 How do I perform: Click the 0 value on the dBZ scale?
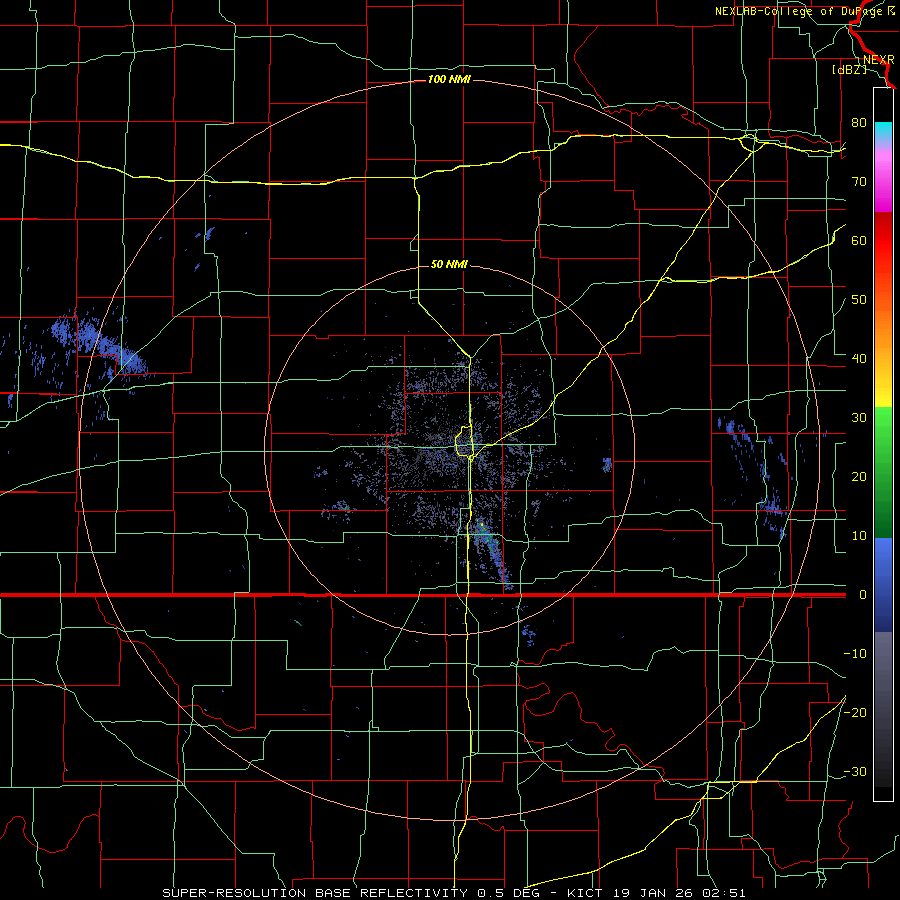(x=863, y=595)
